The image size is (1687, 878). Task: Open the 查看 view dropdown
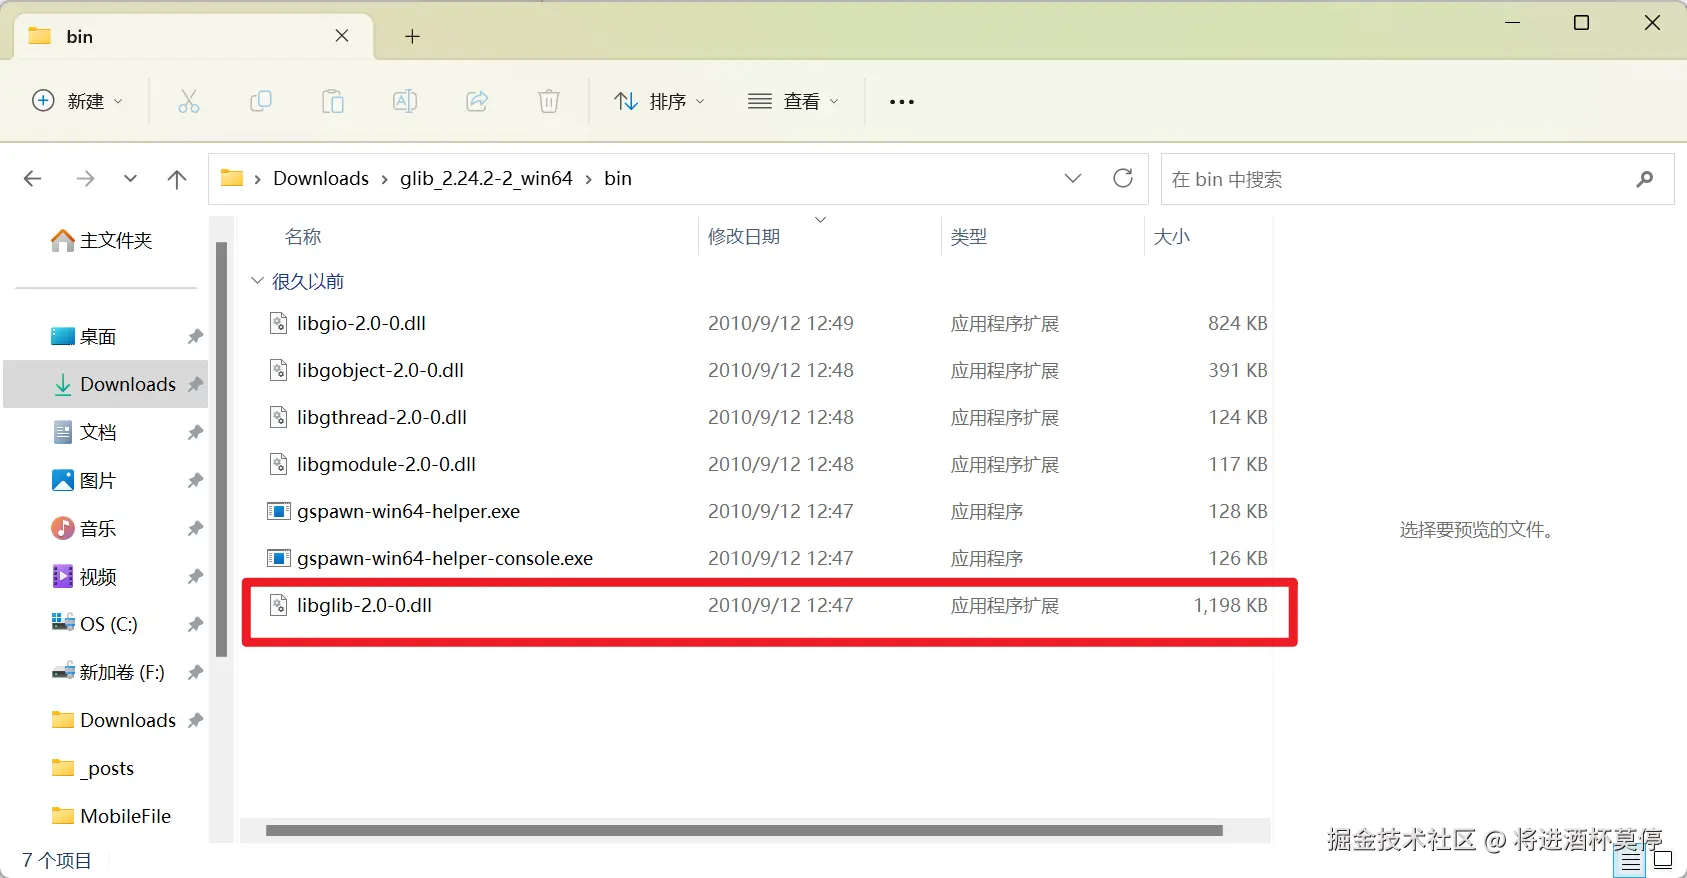pyautogui.click(x=794, y=101)
